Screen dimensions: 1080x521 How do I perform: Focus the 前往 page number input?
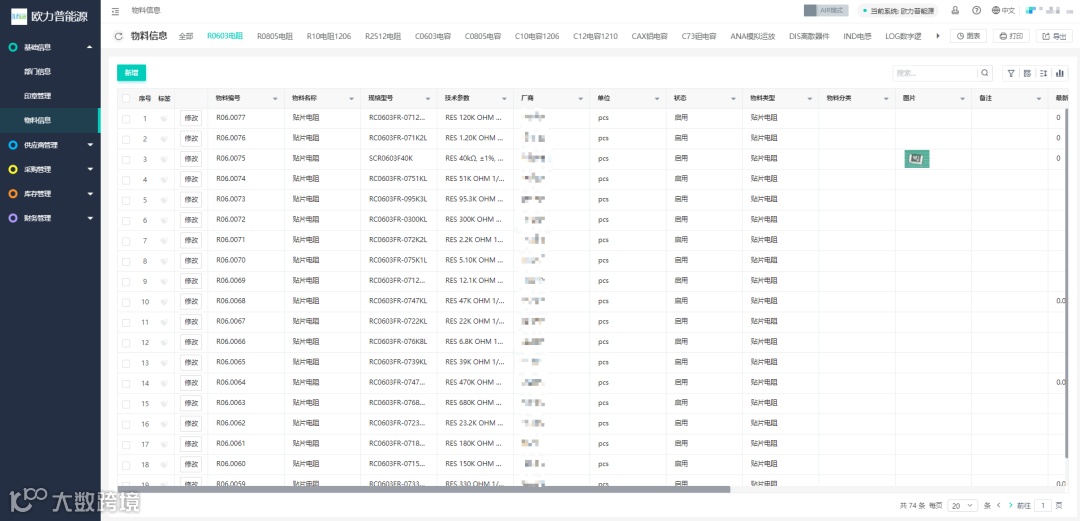tap(1043, 506)
